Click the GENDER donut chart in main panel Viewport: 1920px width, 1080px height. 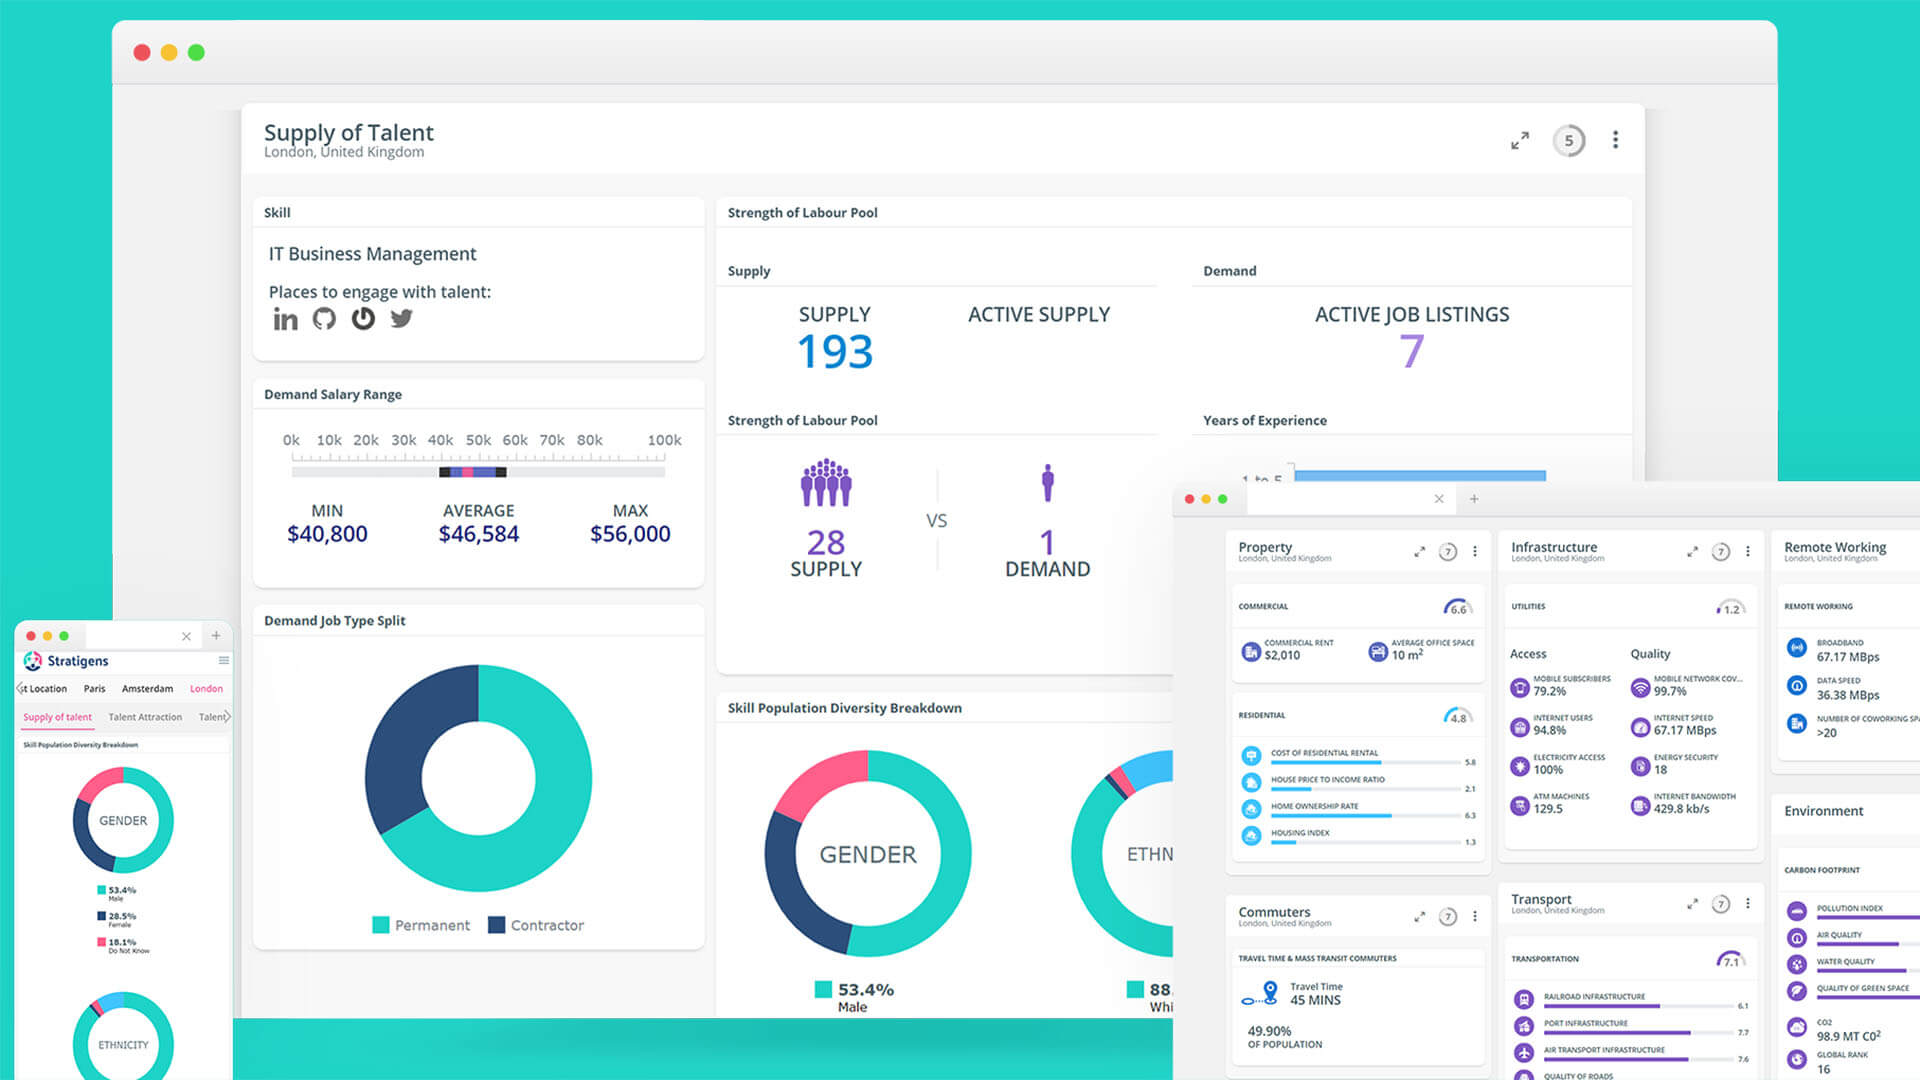point(868,854)
